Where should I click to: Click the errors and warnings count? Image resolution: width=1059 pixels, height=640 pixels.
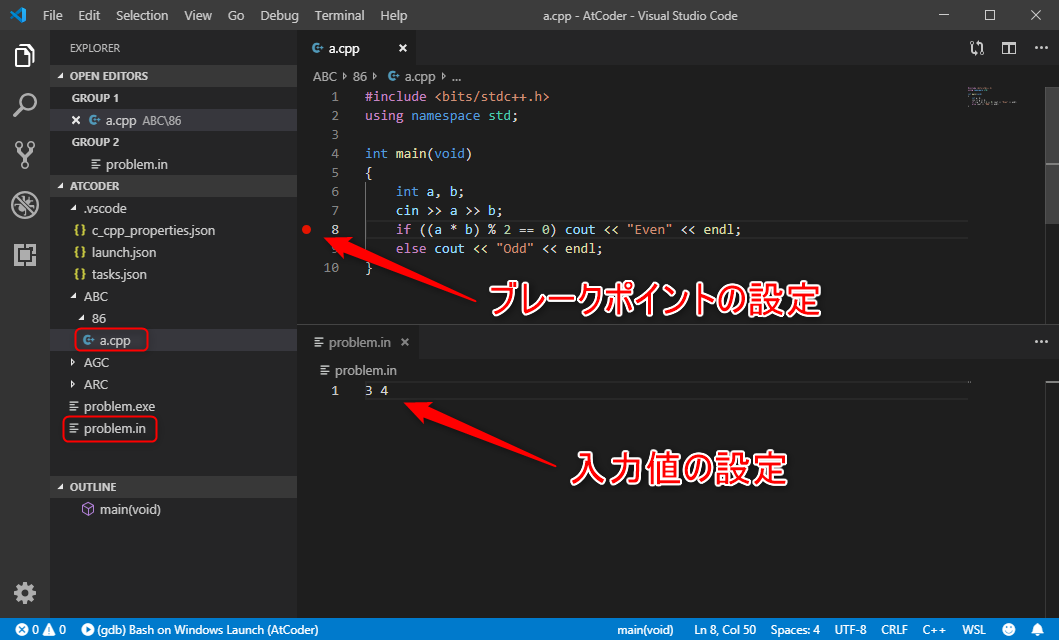click(x=40, y=630)
